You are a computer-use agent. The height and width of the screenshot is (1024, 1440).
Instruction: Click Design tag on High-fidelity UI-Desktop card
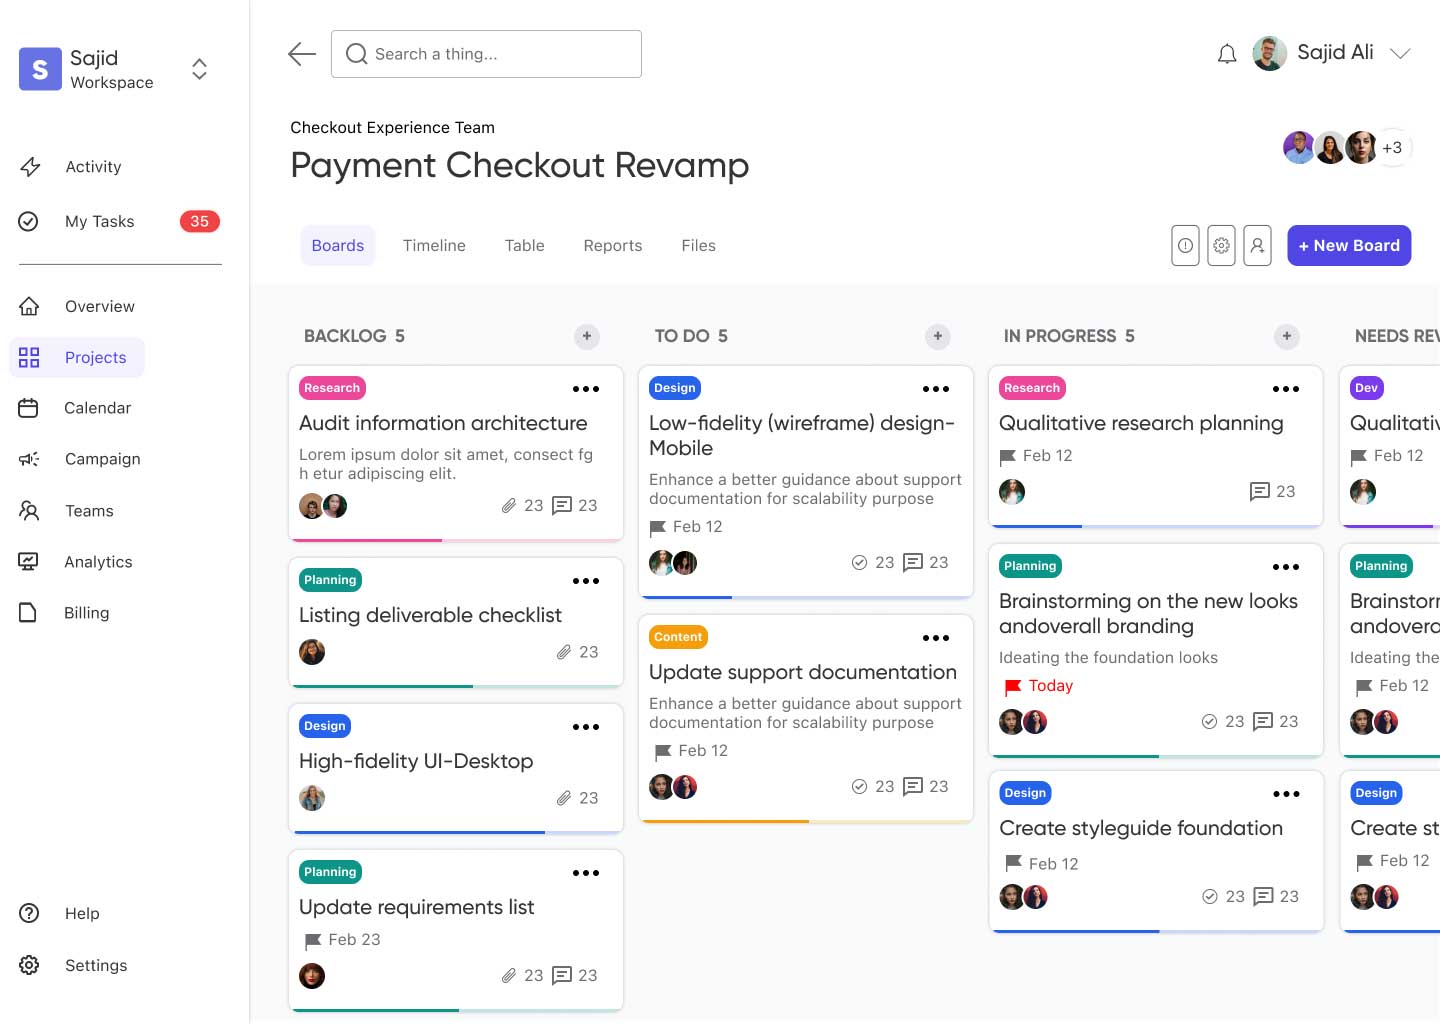(325, 726)
